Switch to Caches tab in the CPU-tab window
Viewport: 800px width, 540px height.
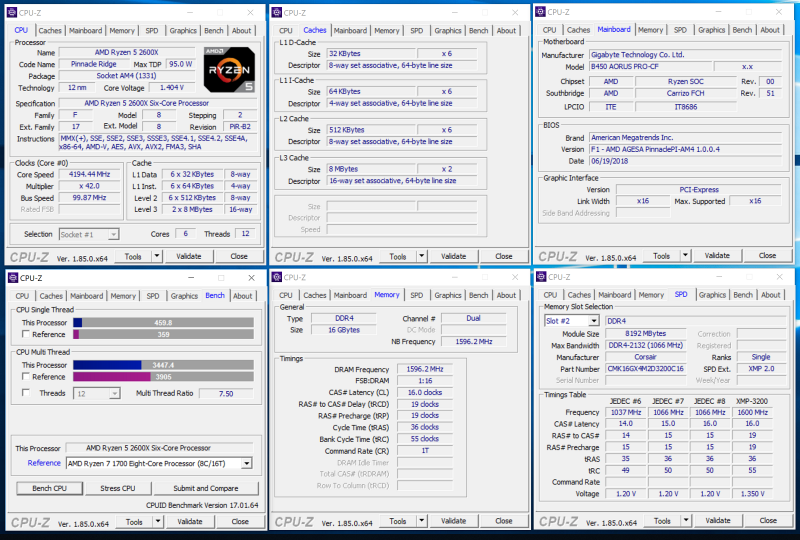click(50, 31)
